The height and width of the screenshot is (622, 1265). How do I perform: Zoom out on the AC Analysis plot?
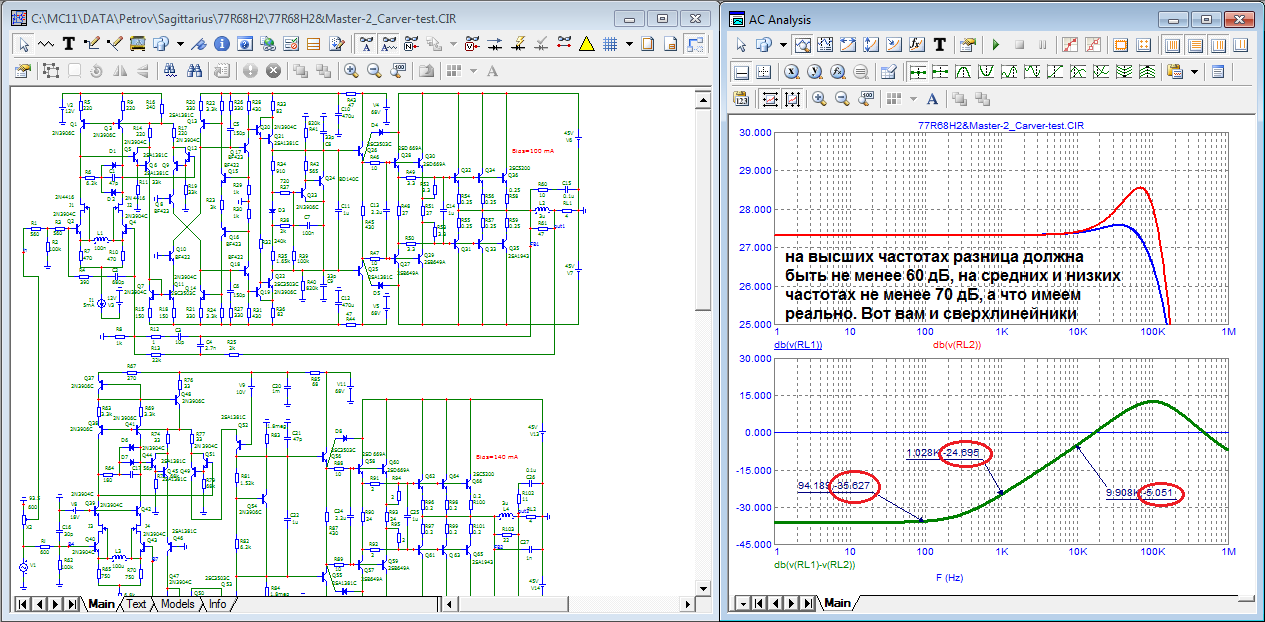tap(842, 98)
